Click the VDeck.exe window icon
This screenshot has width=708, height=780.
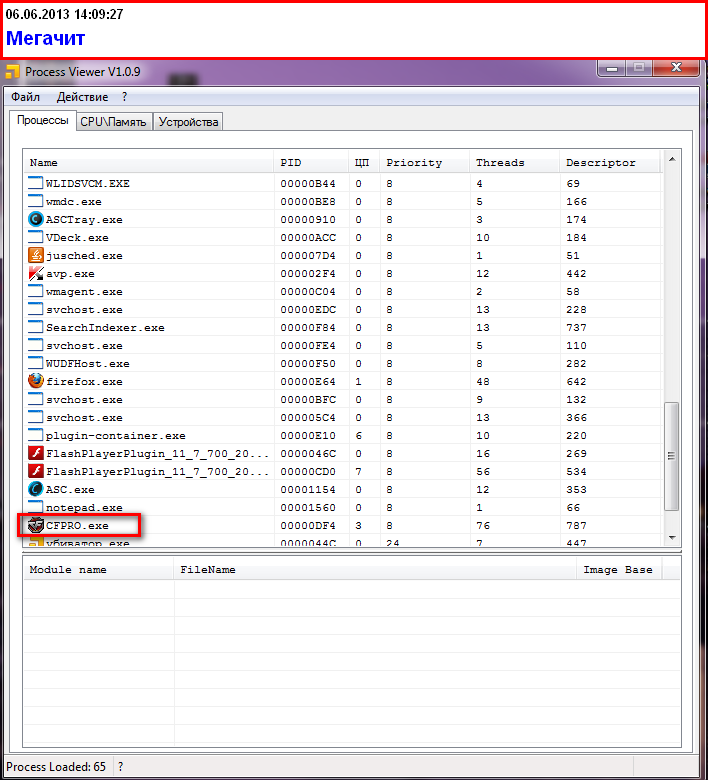pyautogui.click(x=35, y=237)
